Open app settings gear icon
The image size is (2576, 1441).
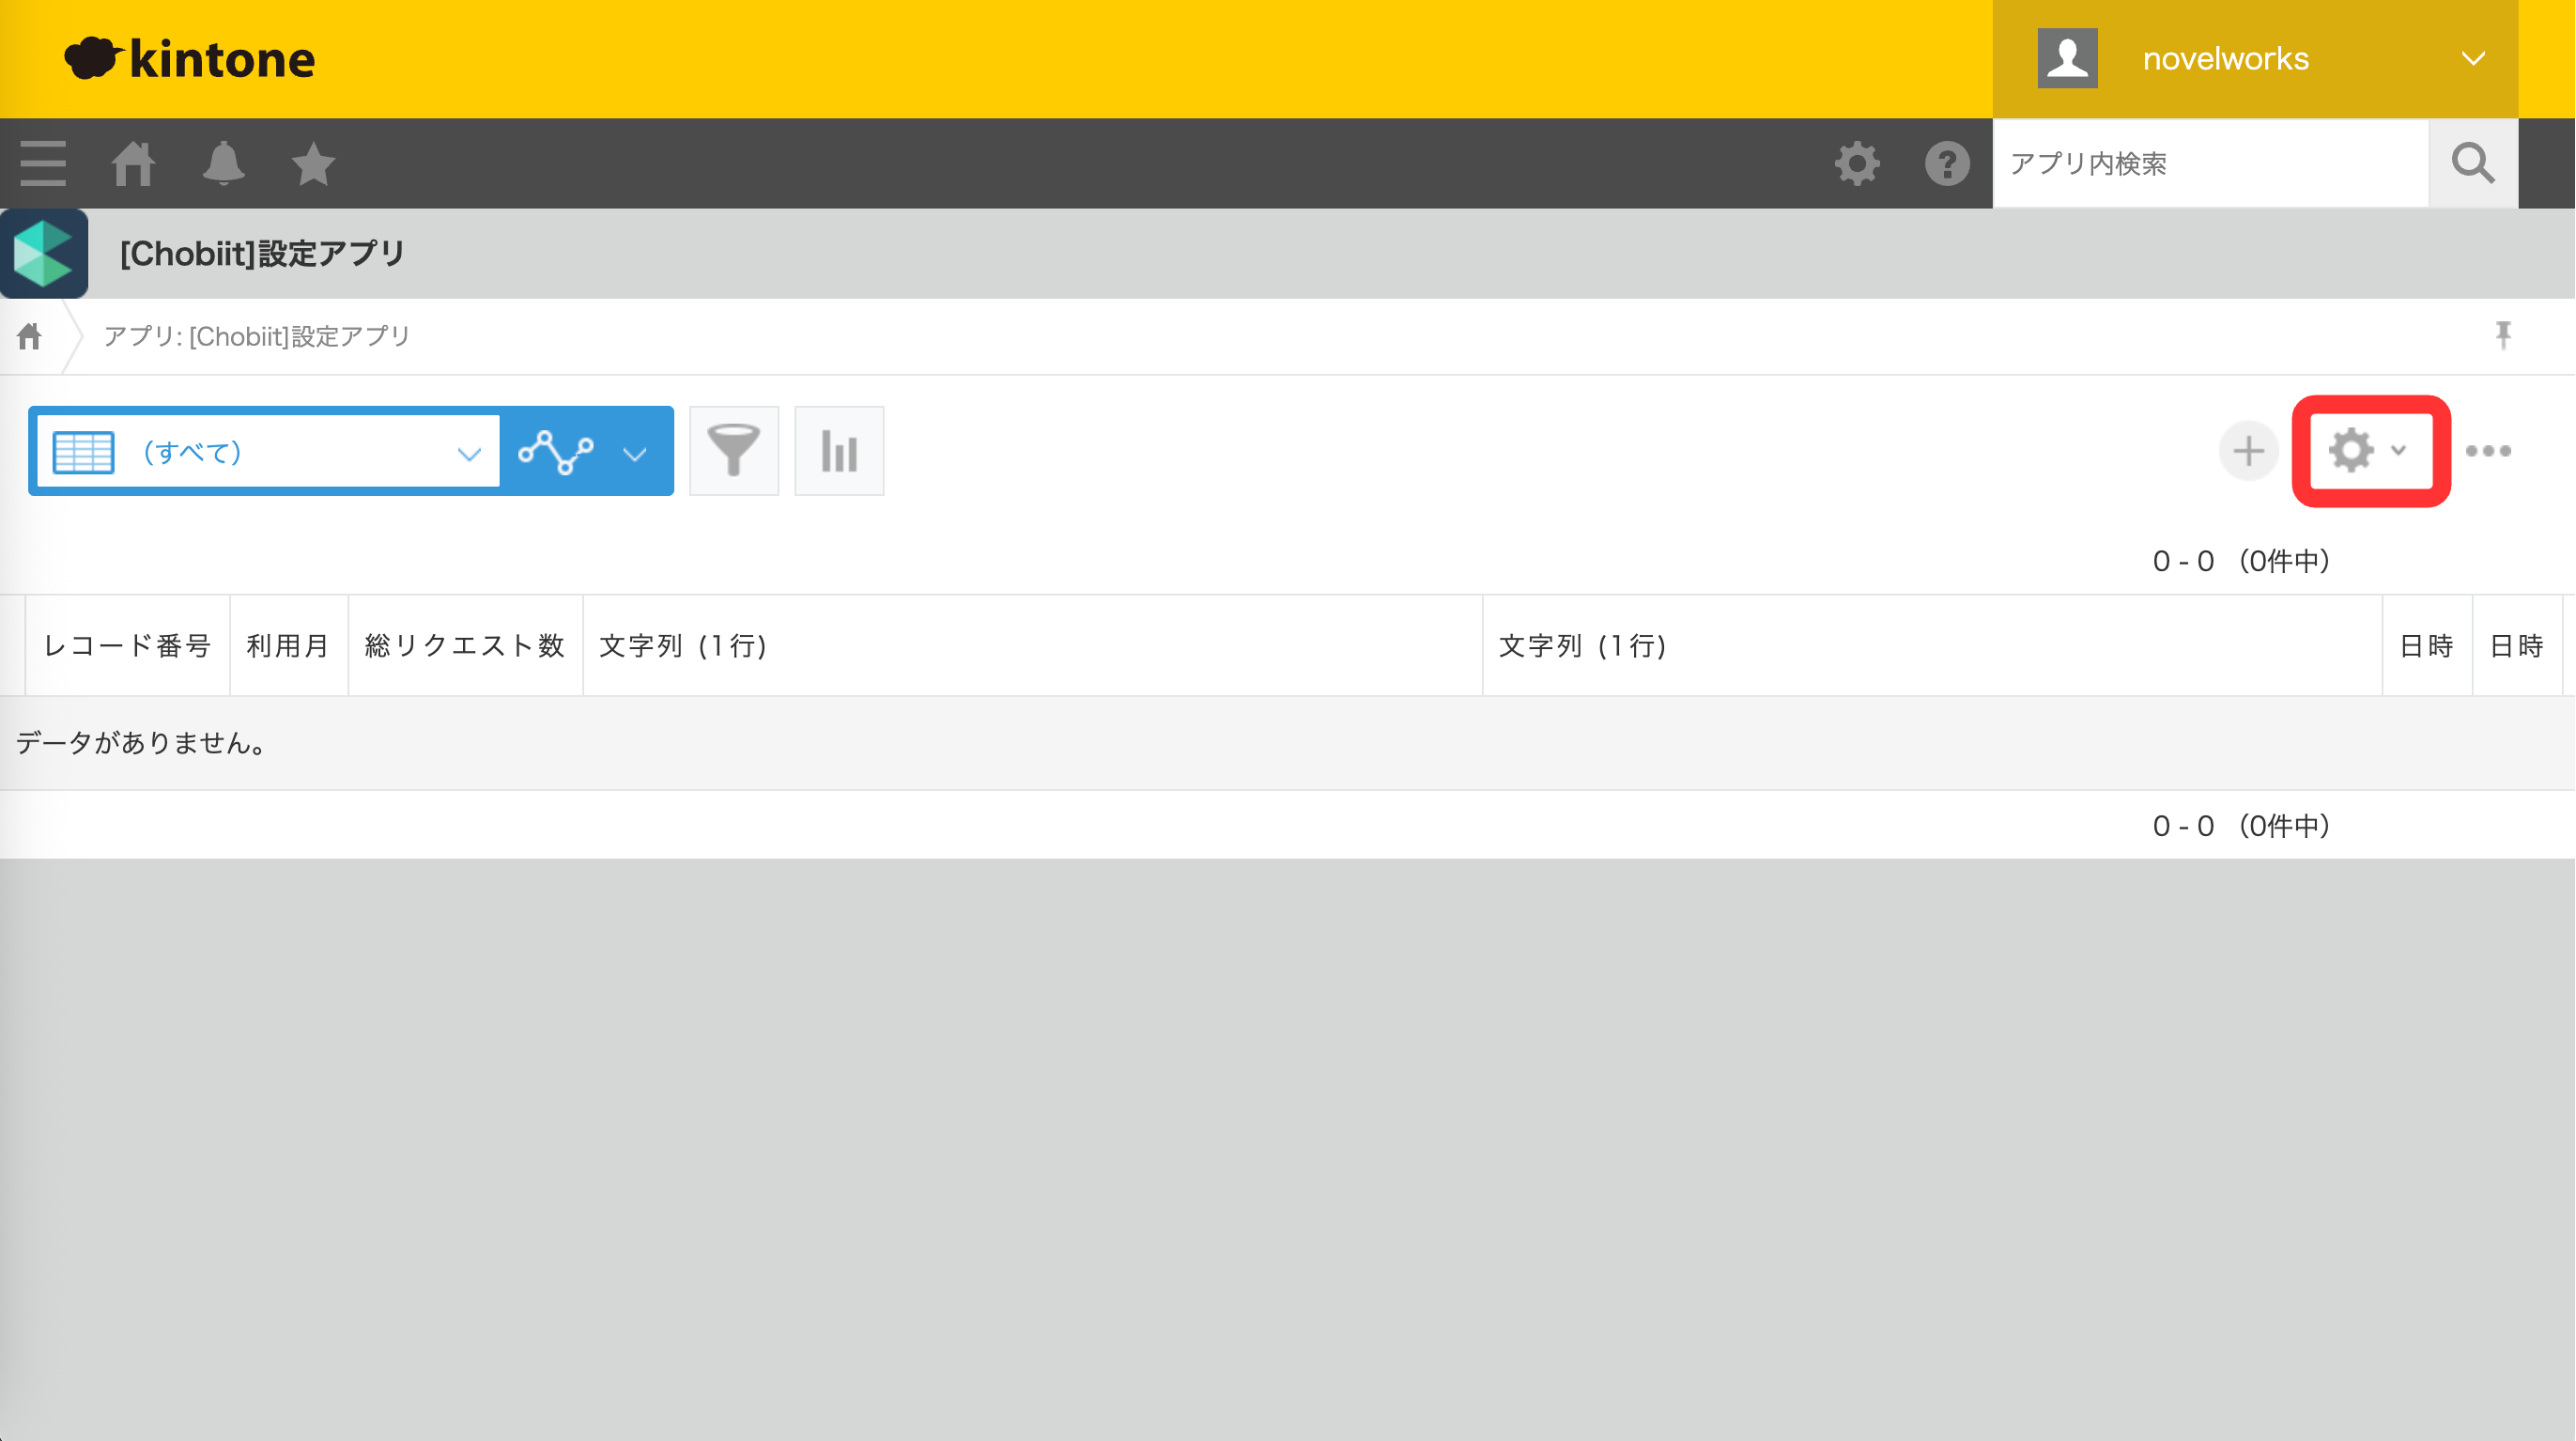(2351, 451)
